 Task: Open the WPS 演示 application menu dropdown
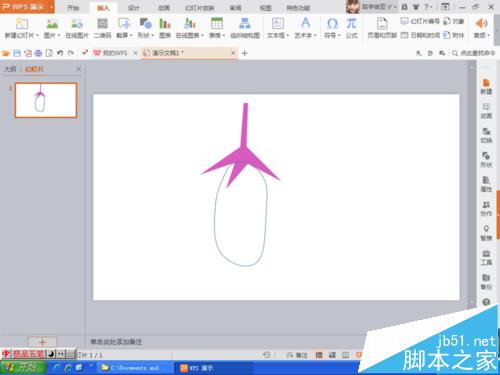pyautogui.click(x=52, y=7)
